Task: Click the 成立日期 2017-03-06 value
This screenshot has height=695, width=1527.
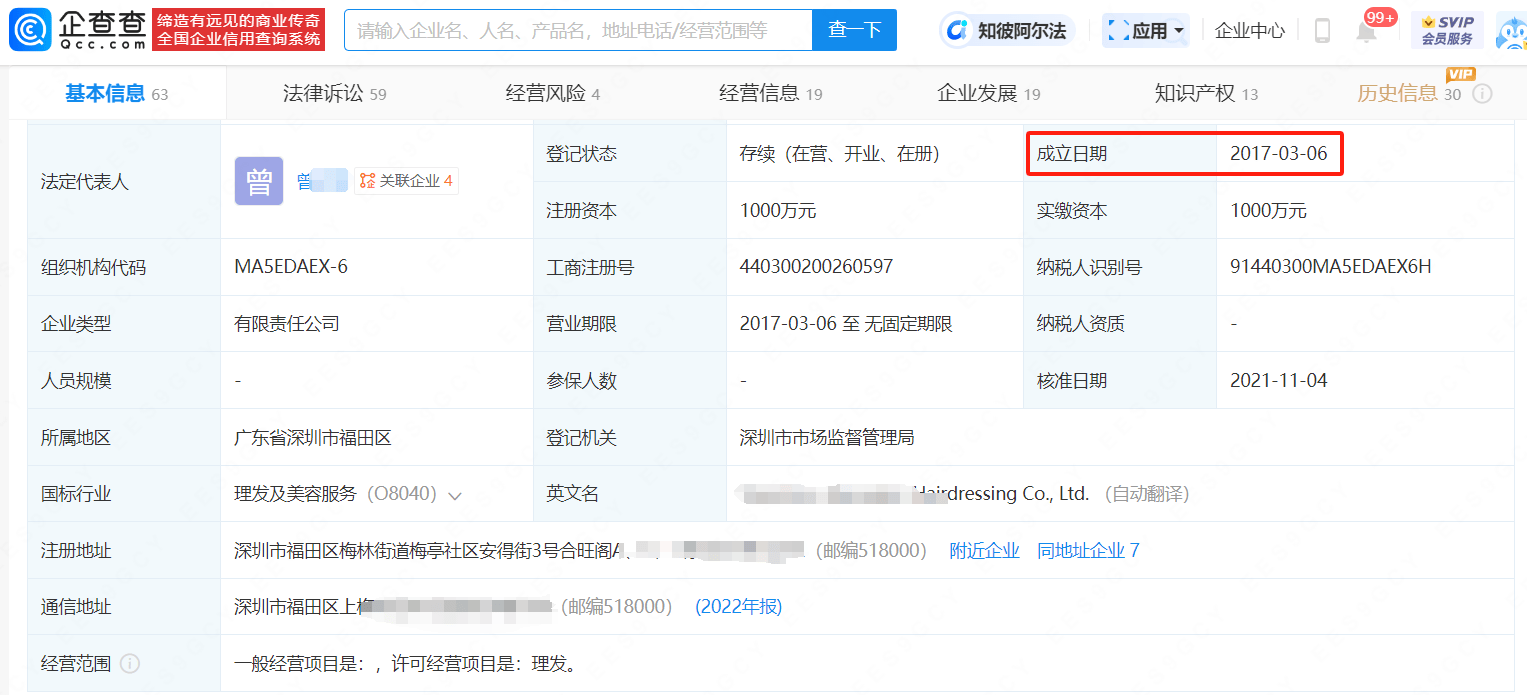Action: (1278, 153)
